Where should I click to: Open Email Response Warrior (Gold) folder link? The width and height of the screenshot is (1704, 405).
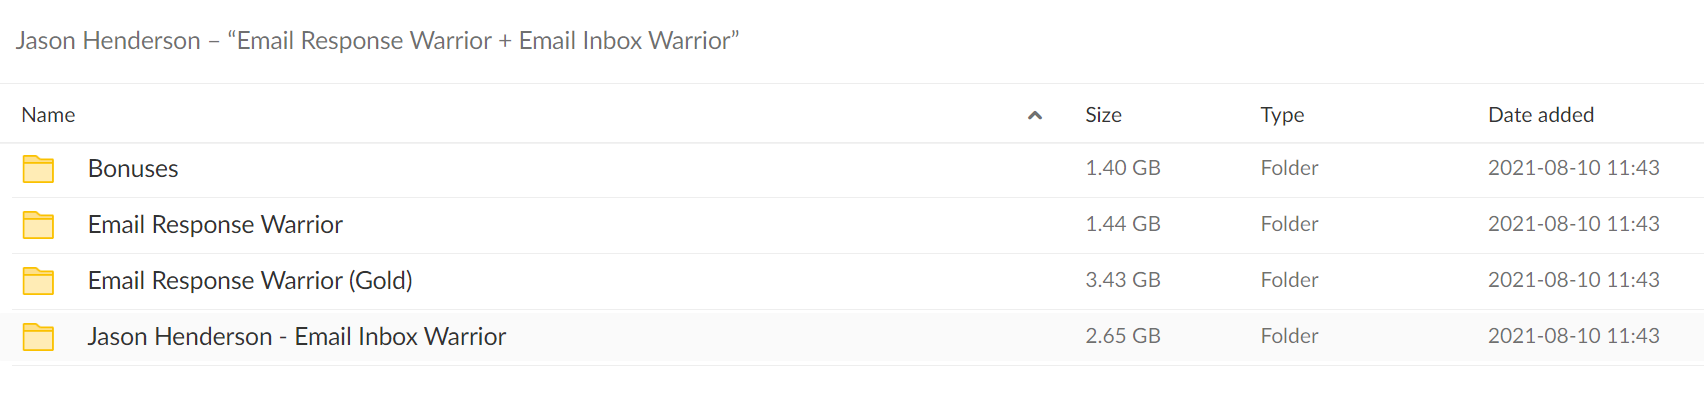250,281
